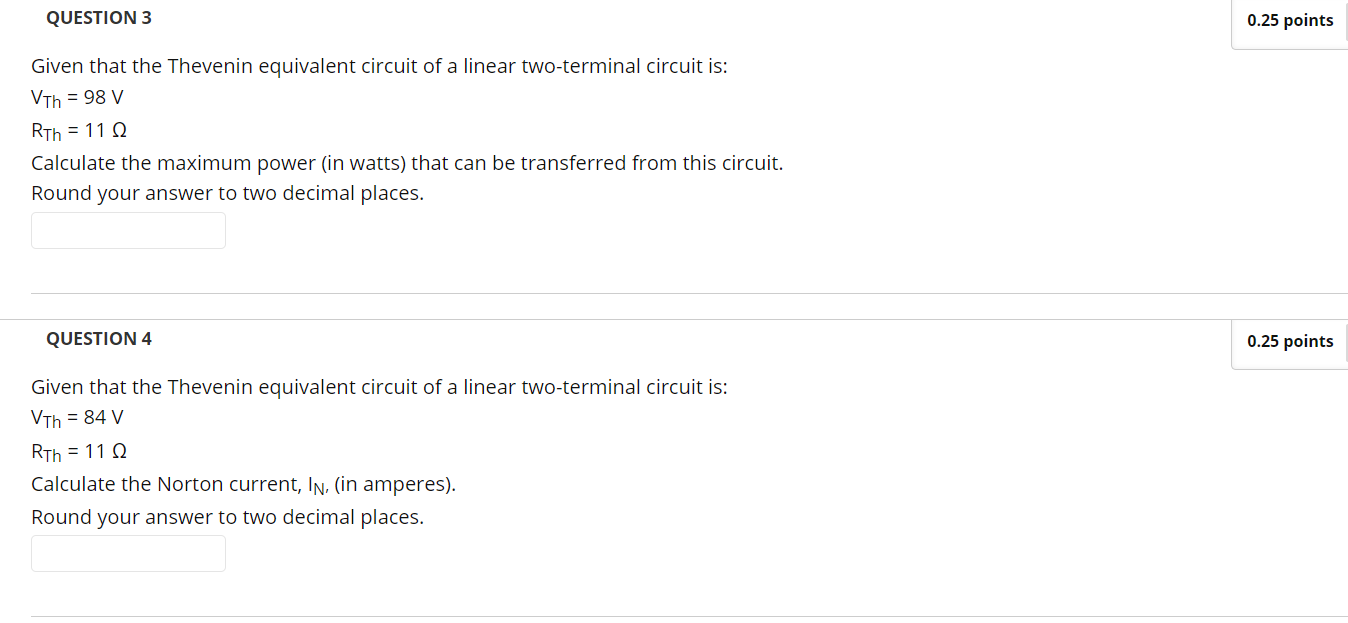The image size is (1348, 623).
Task: Click the VTh = 84 V value in Question 4
Action: pyautogui.click(x=77, y=417)
